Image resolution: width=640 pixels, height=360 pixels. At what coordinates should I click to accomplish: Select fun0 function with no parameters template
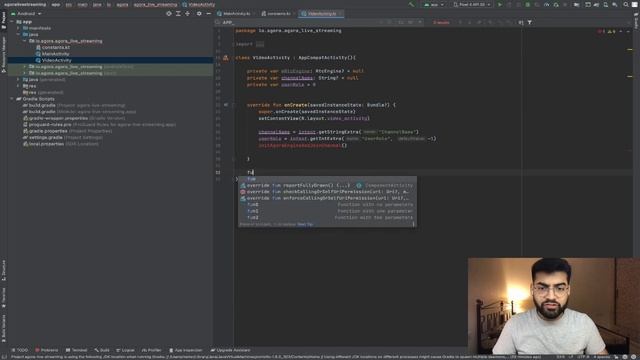tap(327, 204)
